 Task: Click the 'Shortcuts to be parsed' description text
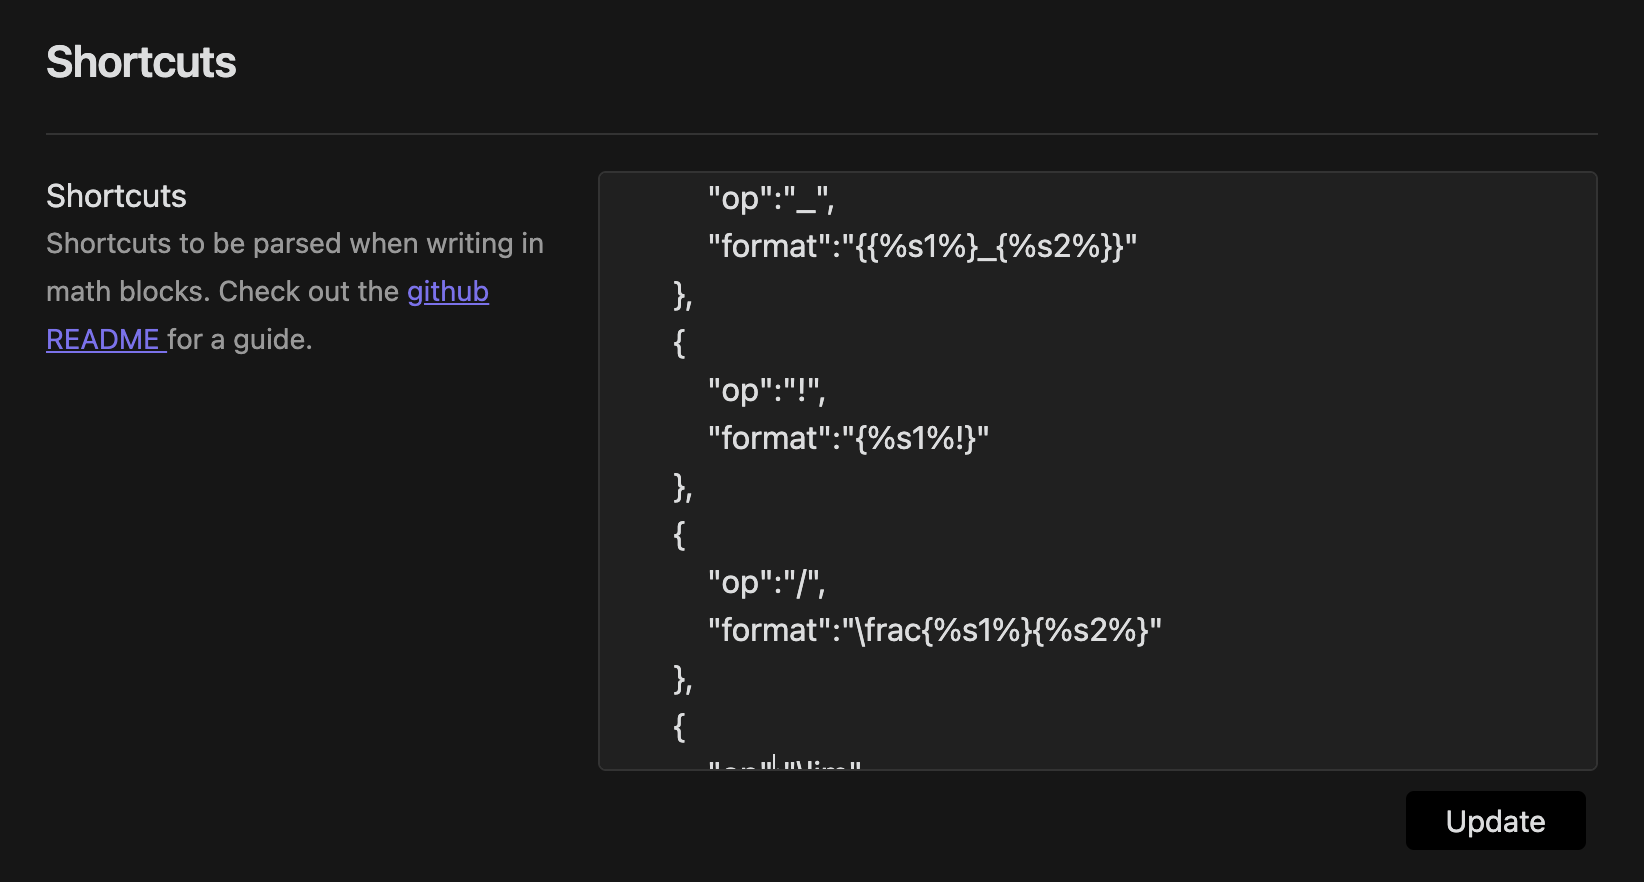click(x=295, y=291)
